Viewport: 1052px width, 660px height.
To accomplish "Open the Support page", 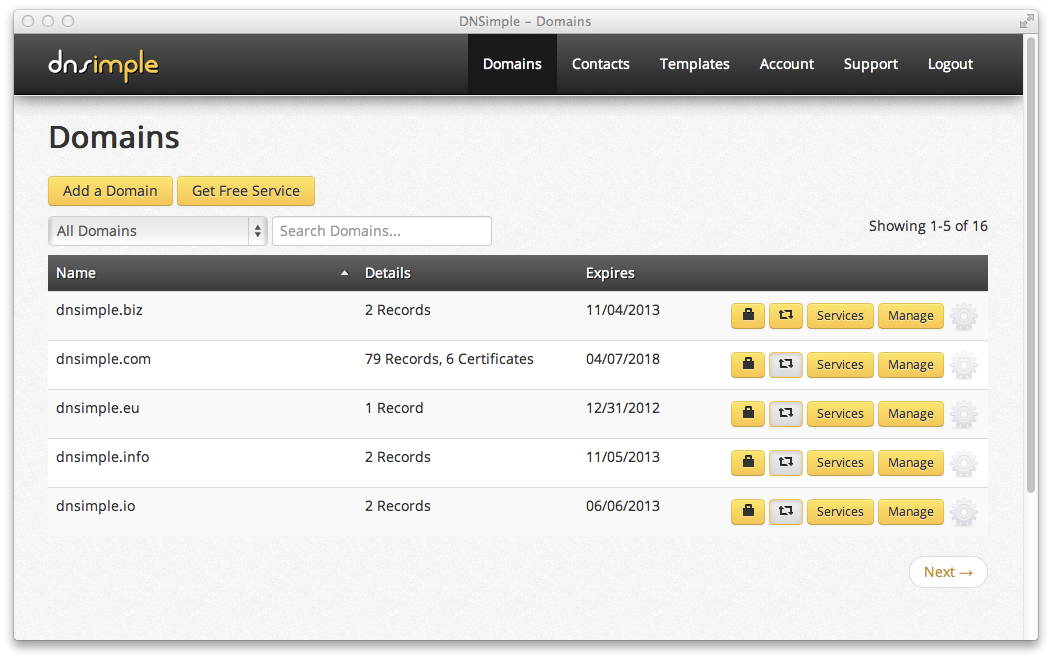I will point(870,64).
